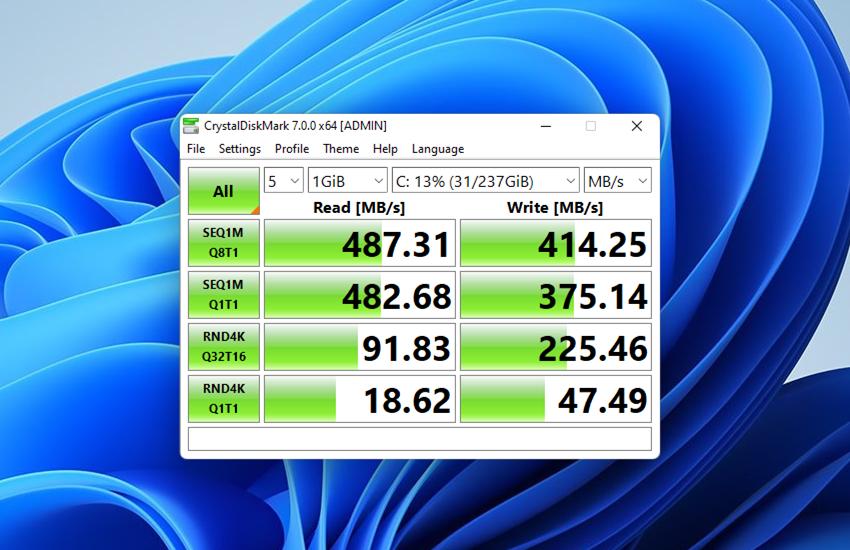This screenshot has width=850, height=550.
Task: Run the SEQ1M Q8T1 test
Action: point(223,243)
